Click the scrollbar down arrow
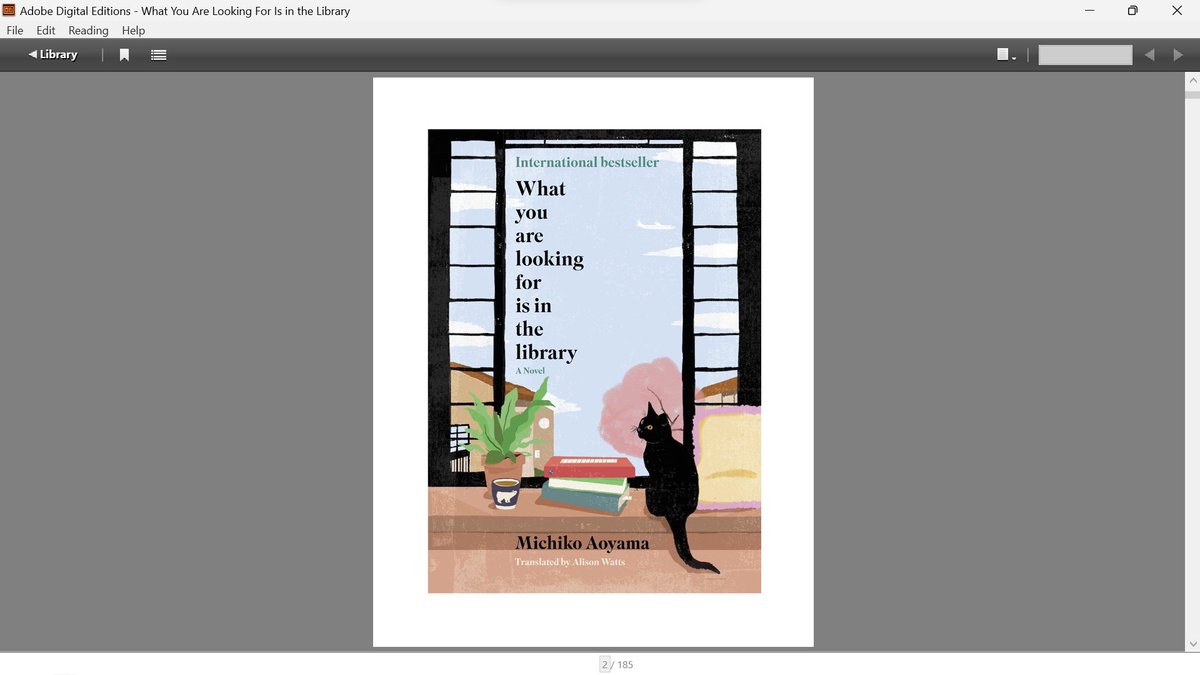This screenshot has height=675, width=1200. click(1191, 643)
